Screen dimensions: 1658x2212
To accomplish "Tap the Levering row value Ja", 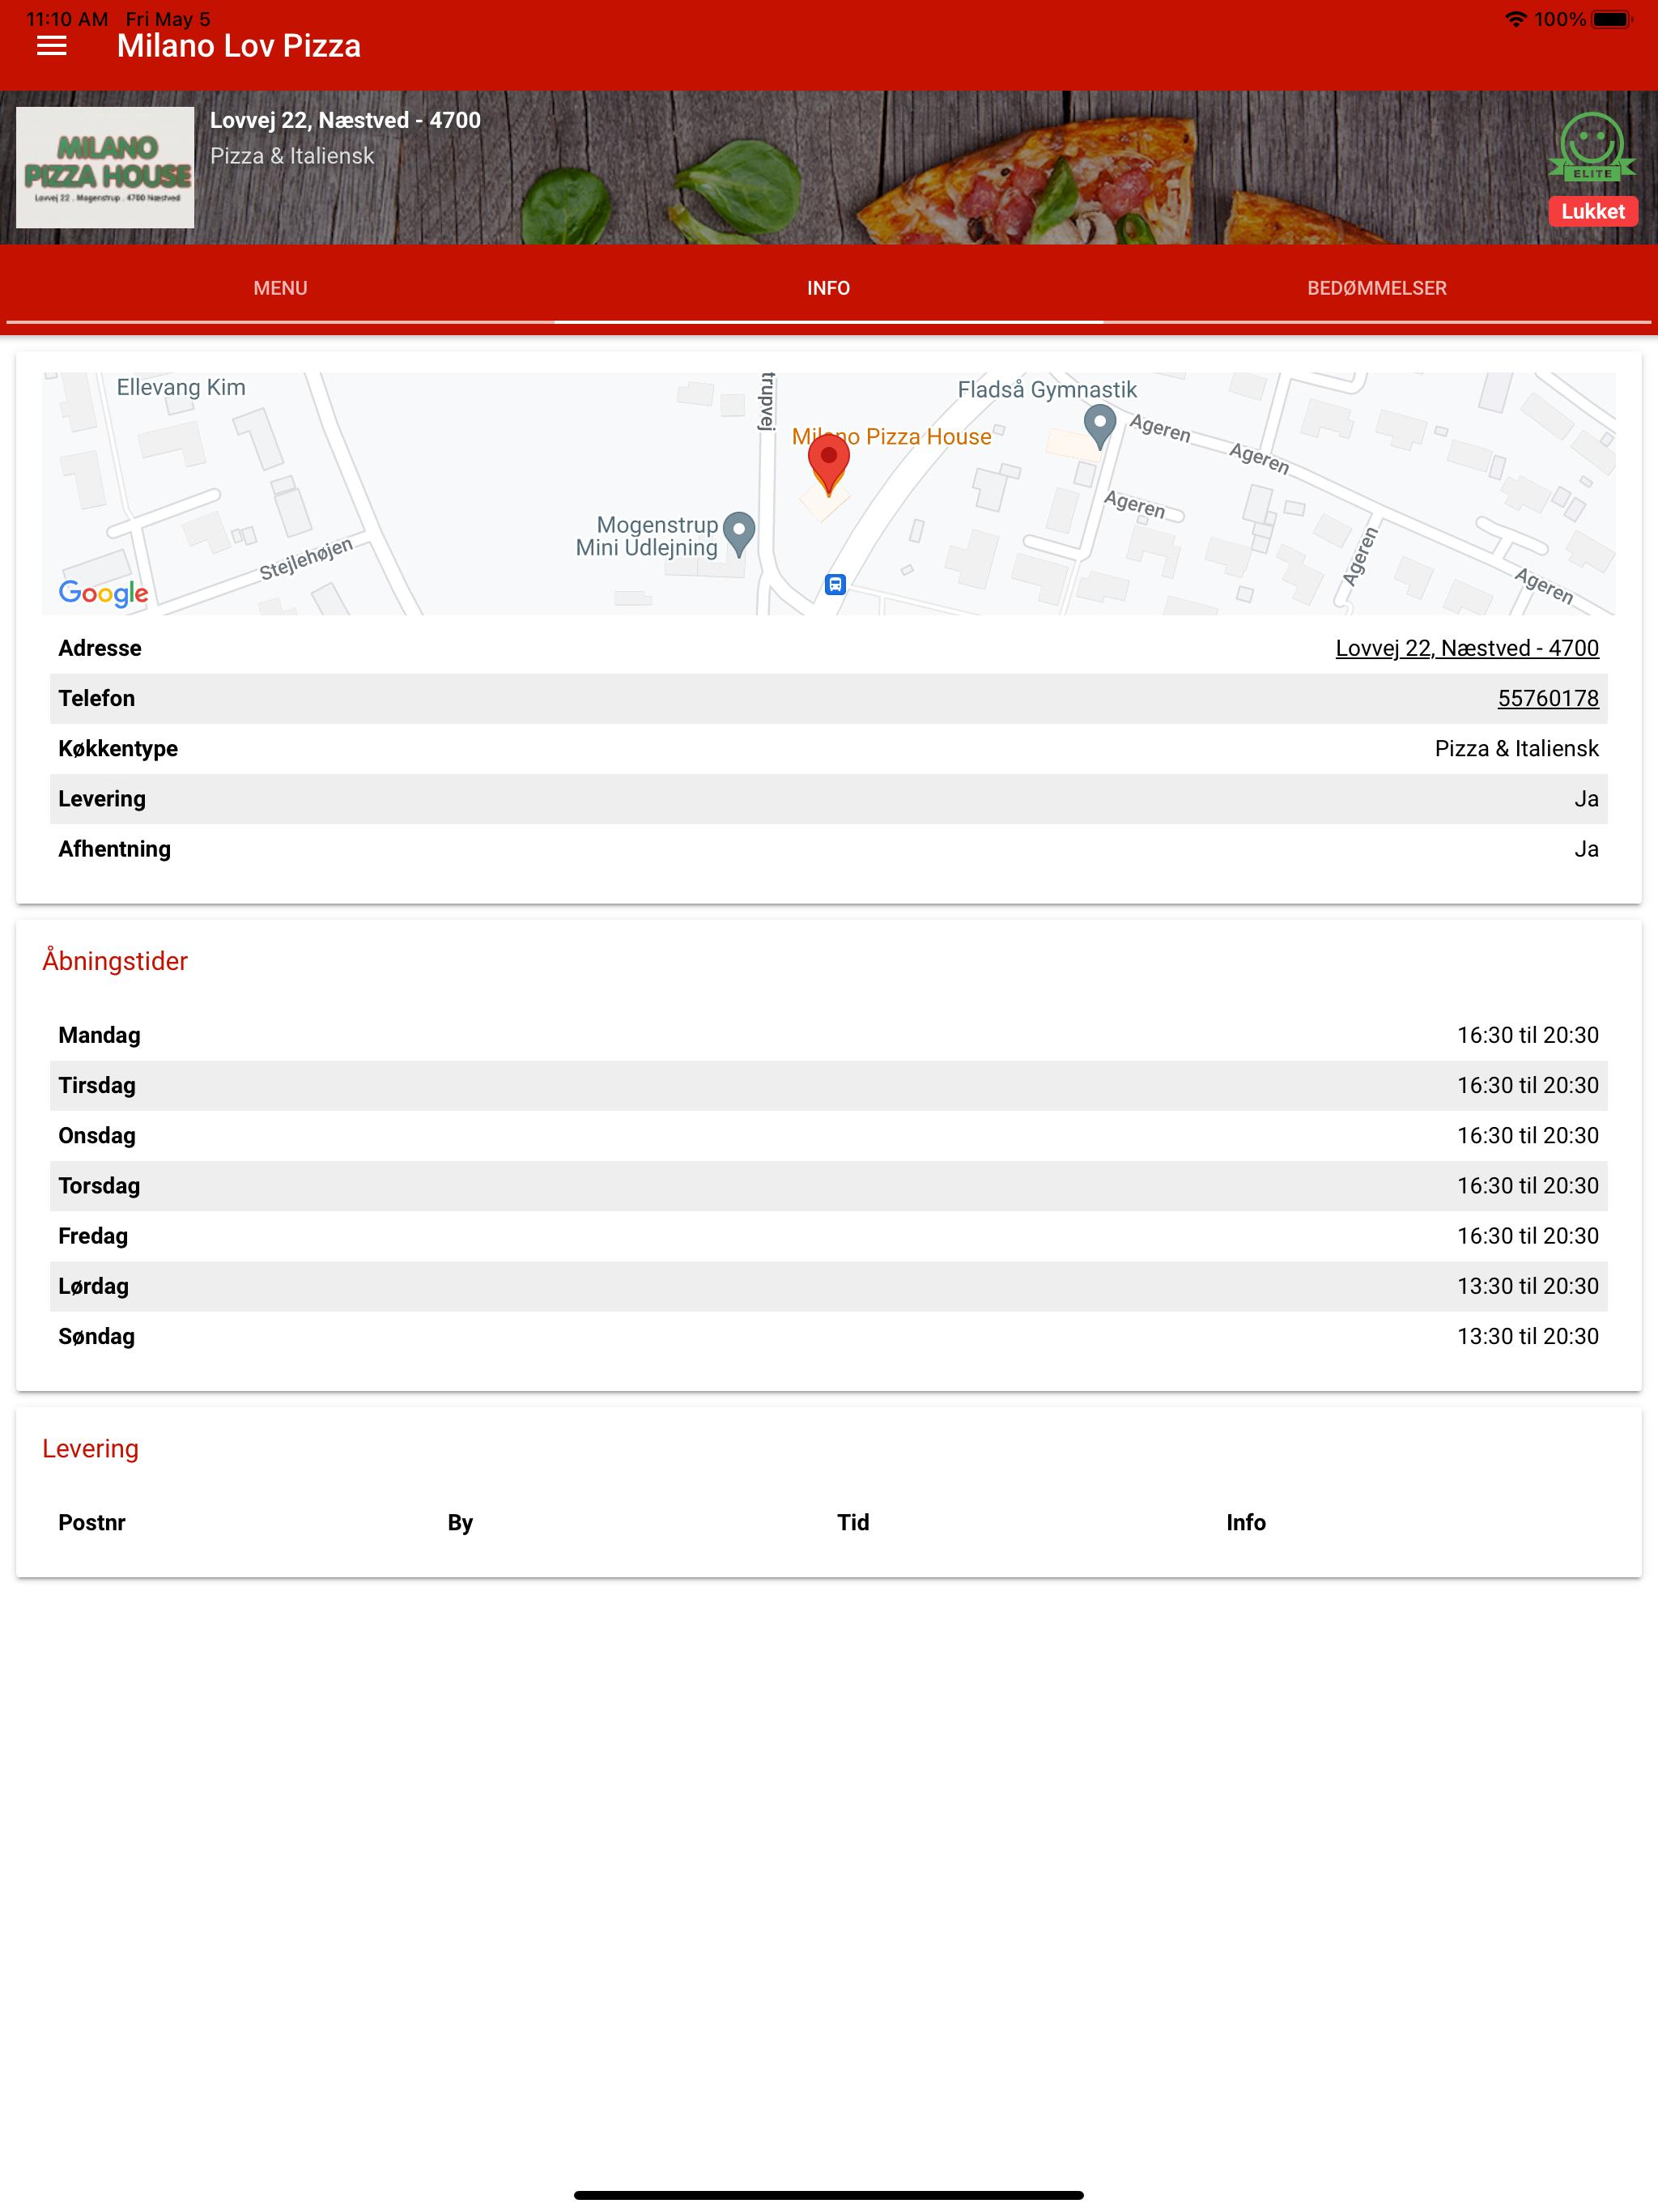I will tap(1586, 799).
